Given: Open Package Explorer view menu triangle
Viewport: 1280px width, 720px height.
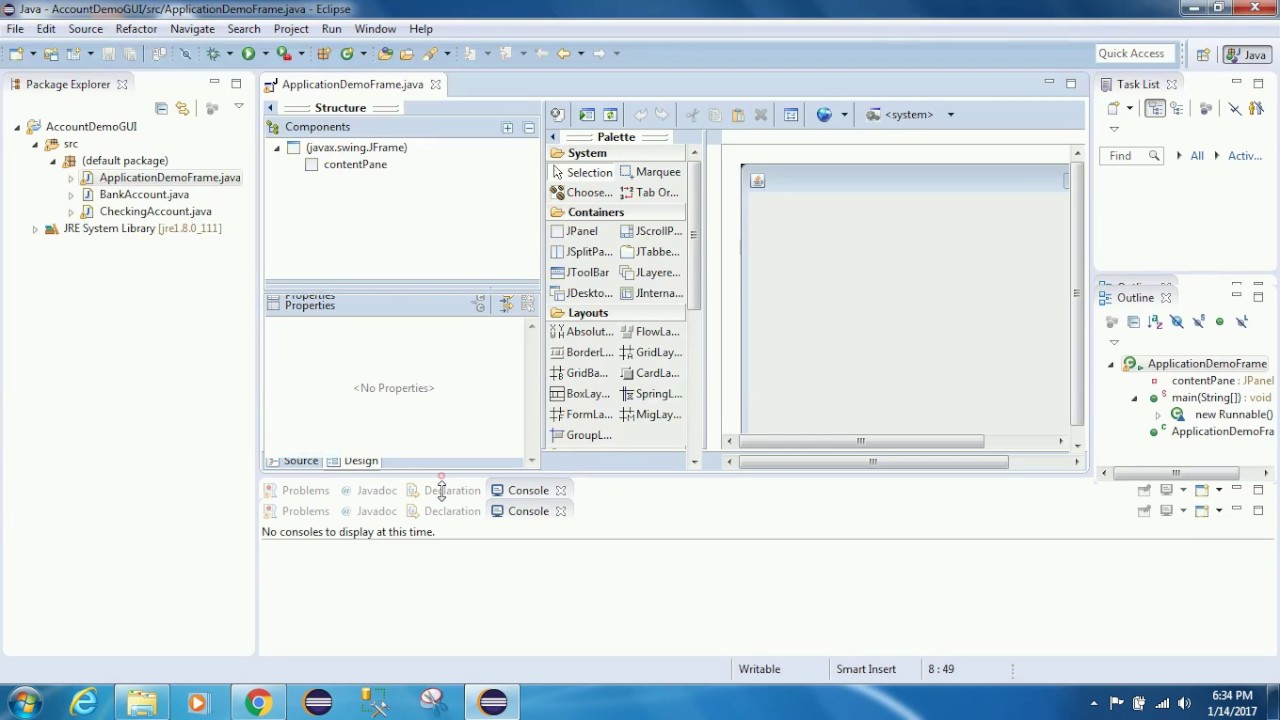Looking at the screenshot, I should coord(238,106).
